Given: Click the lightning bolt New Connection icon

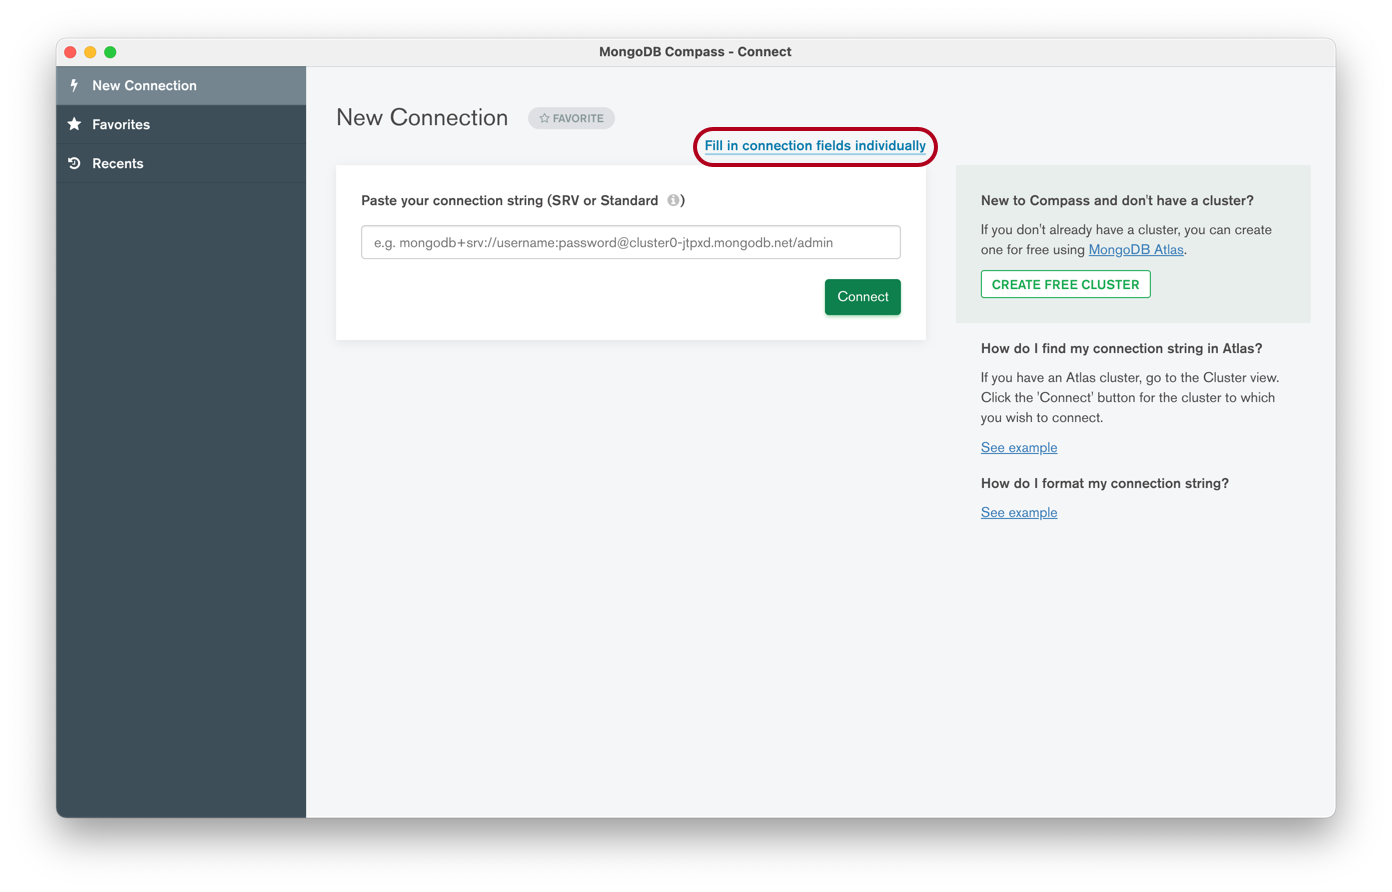Looking at the screenshot, I should [x=74, y=85].
